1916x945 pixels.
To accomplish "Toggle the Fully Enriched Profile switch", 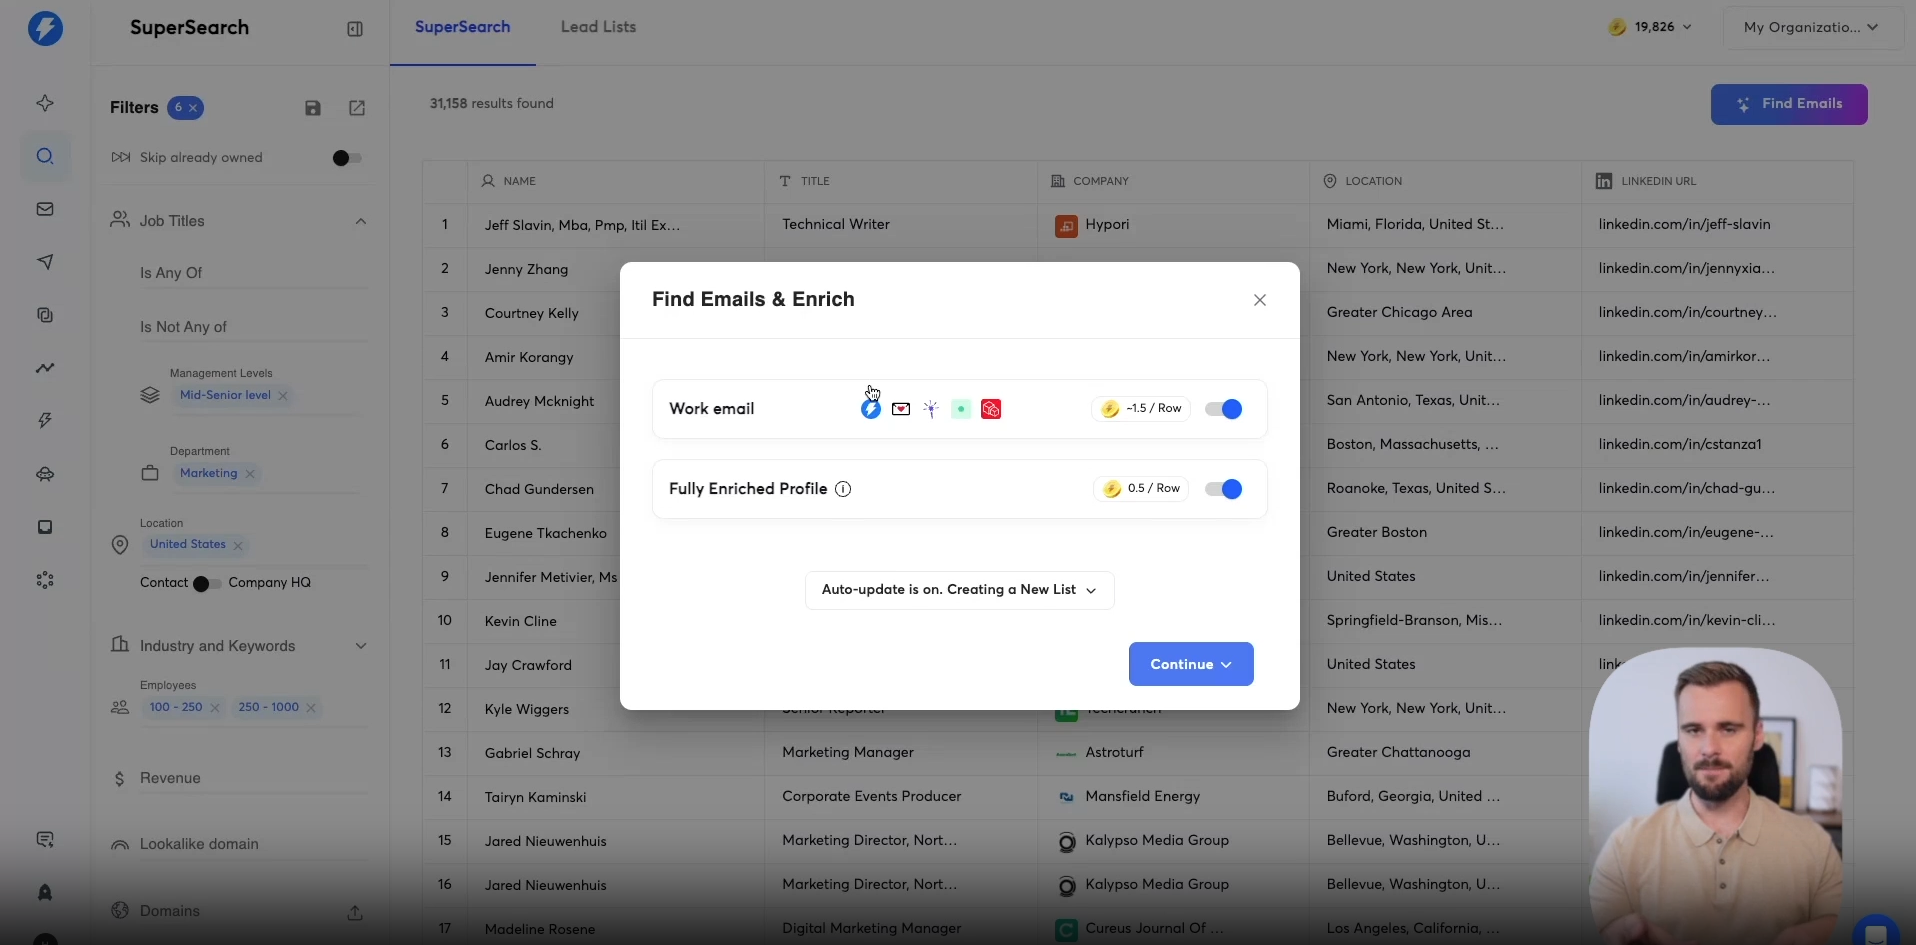I will (x=1223, y=489).
